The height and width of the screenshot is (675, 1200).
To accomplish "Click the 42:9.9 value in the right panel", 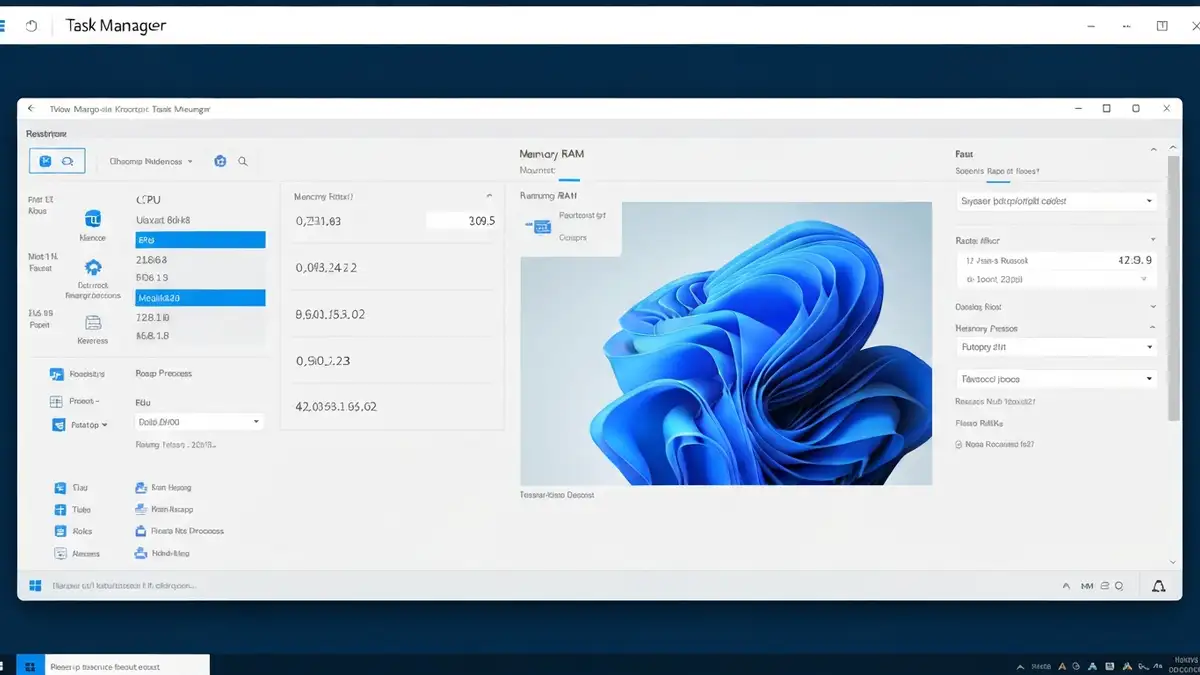I will pyautogui.click(x=1135, y=259).
